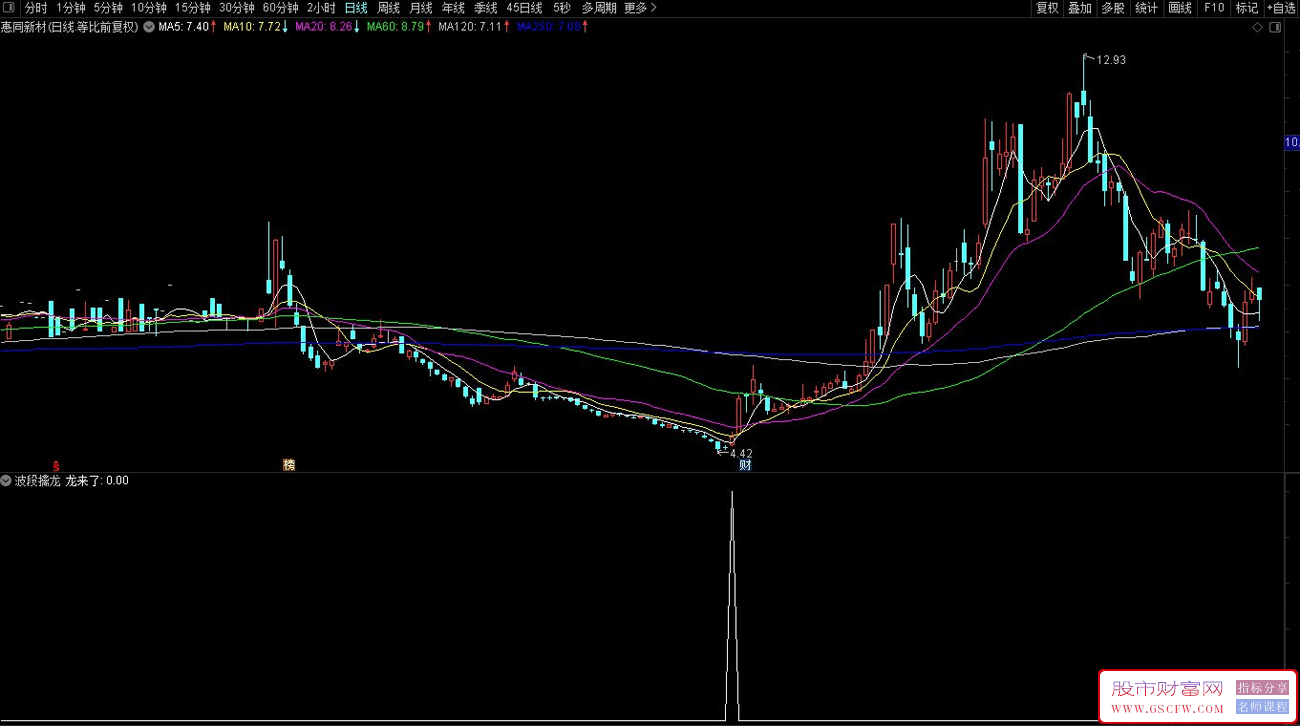Select the 日线 daily period
1300x726 pixels.
tap(356, 8)
